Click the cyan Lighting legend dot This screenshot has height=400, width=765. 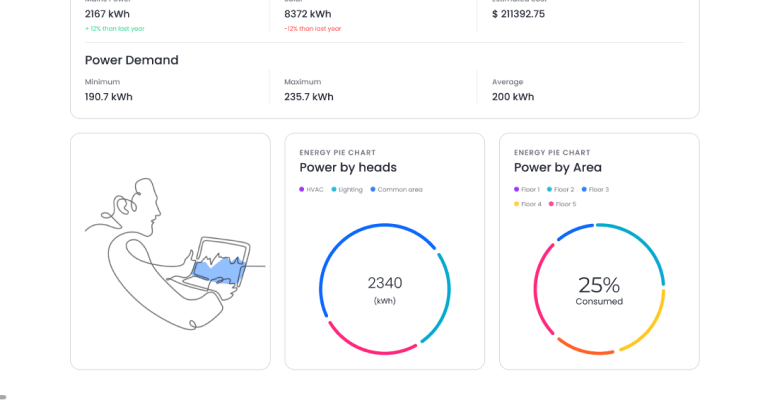pos(334,189)
